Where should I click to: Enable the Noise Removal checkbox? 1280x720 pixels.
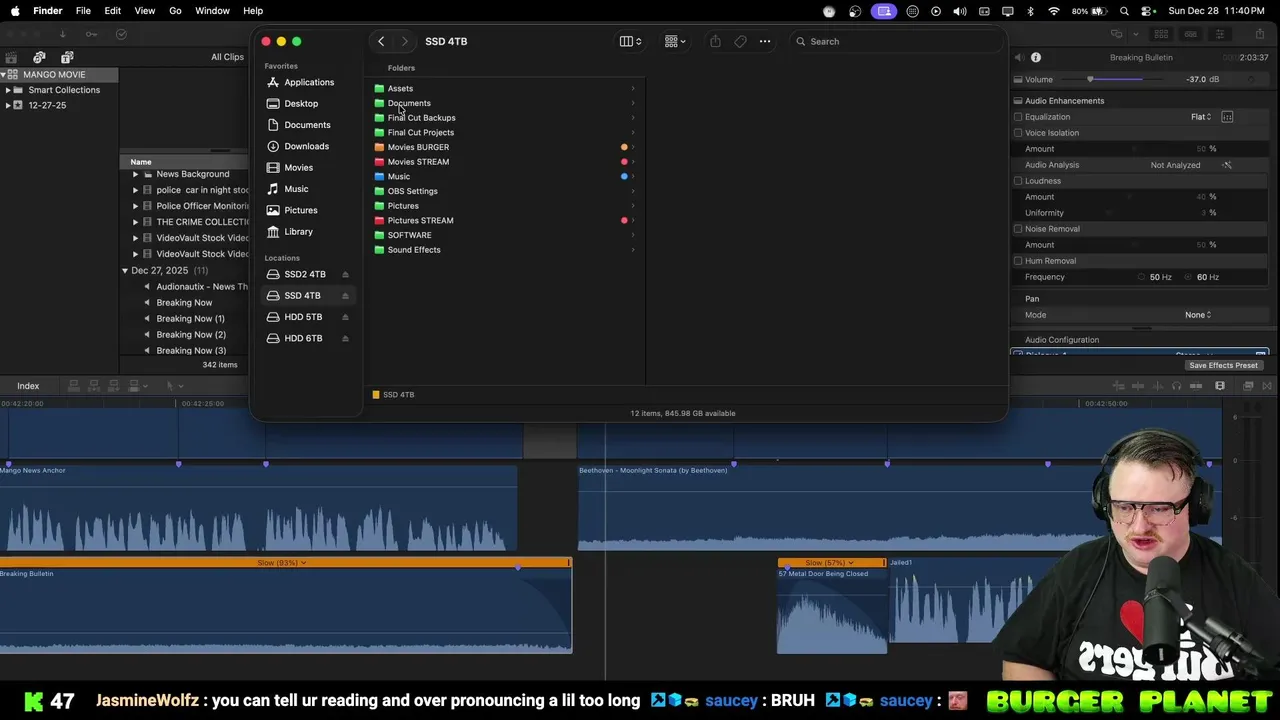pos(1018,229)
